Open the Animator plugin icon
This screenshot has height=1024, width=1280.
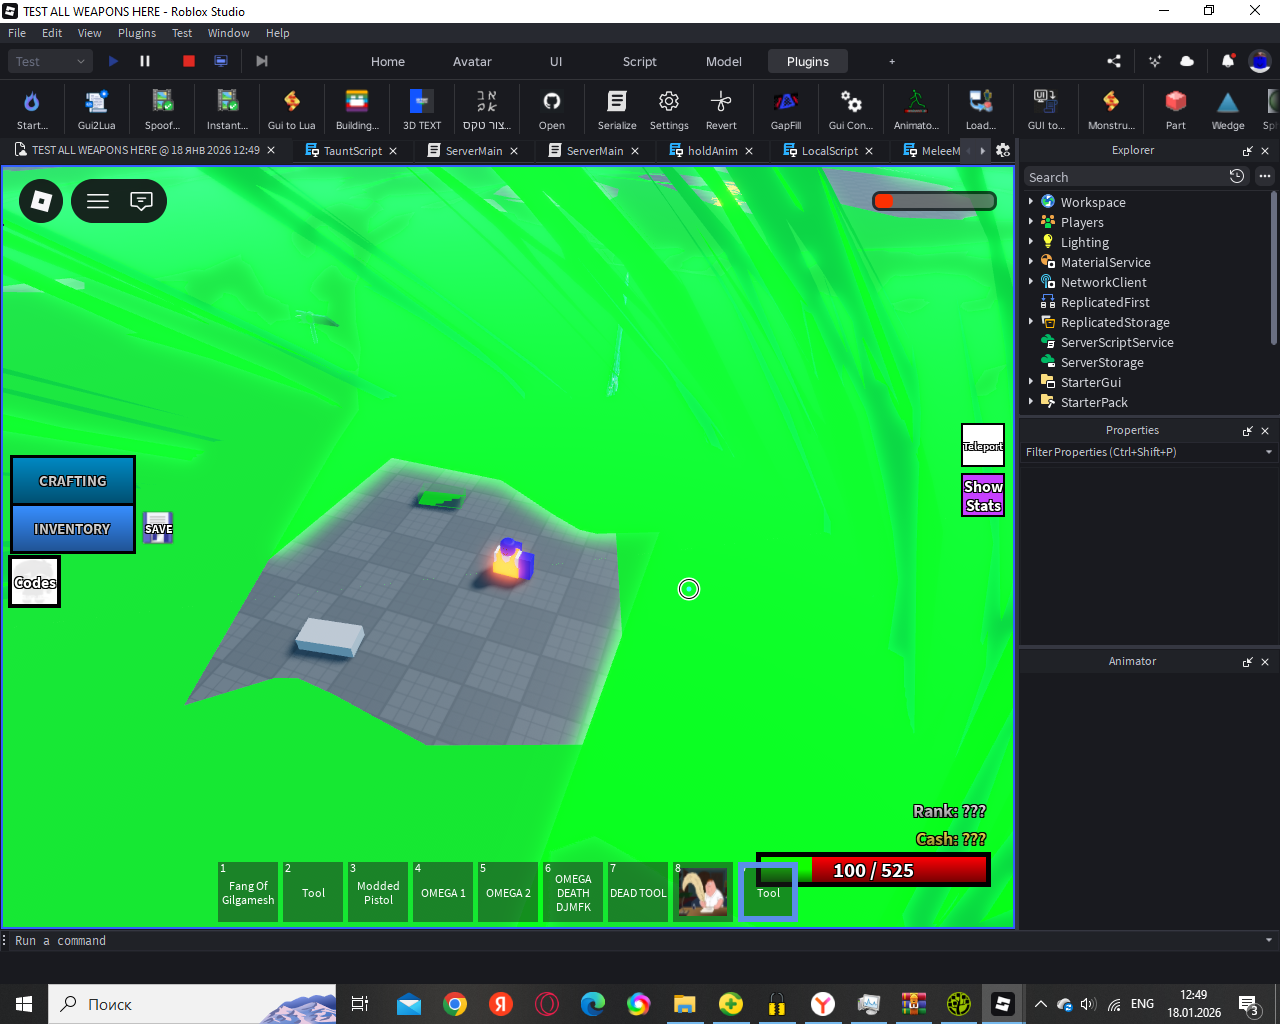tap(916, 108)
